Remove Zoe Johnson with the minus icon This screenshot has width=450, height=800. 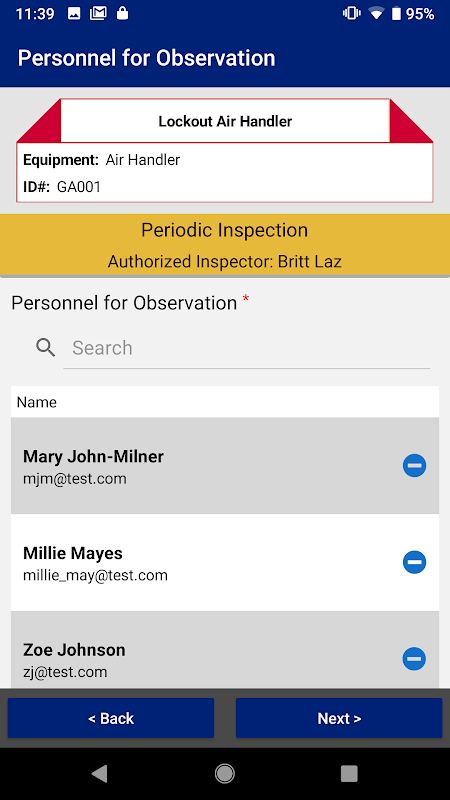(x=414, y=658)
